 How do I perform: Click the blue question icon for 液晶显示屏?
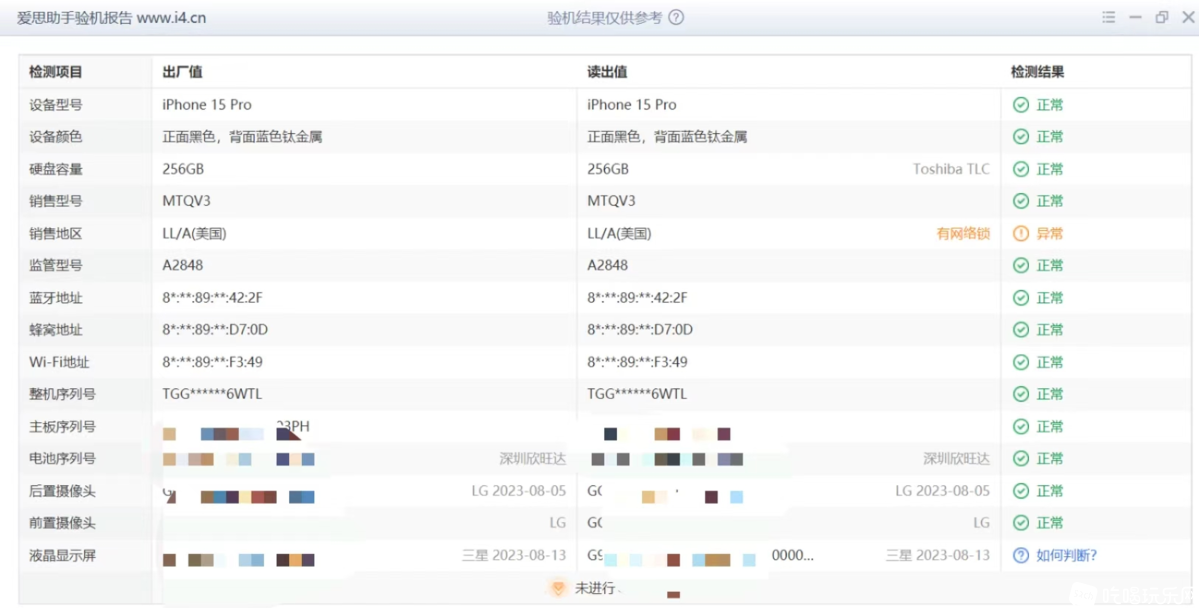point(1021,555)
